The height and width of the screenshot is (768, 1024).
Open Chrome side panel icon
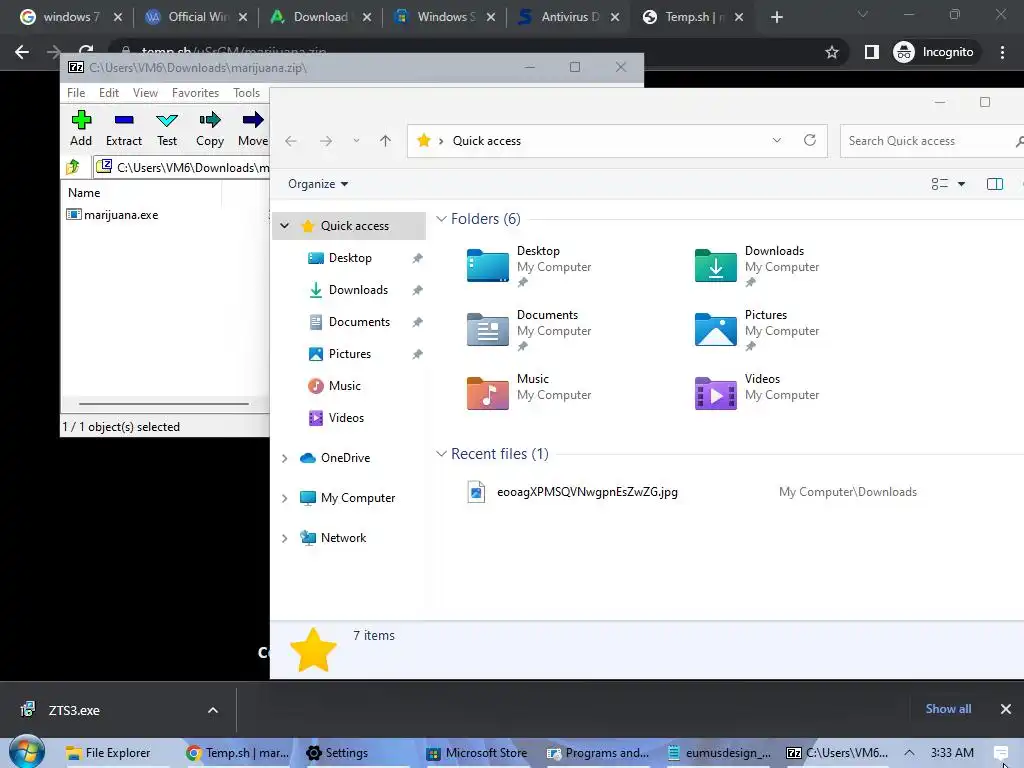click(871, 52)
